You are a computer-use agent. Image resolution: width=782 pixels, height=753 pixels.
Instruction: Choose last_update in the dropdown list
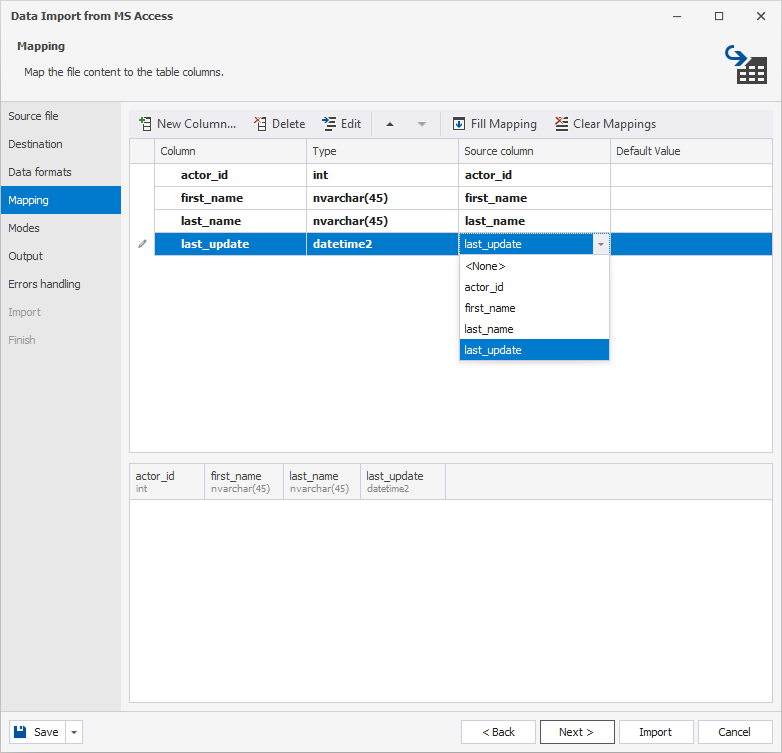(534, 350)
